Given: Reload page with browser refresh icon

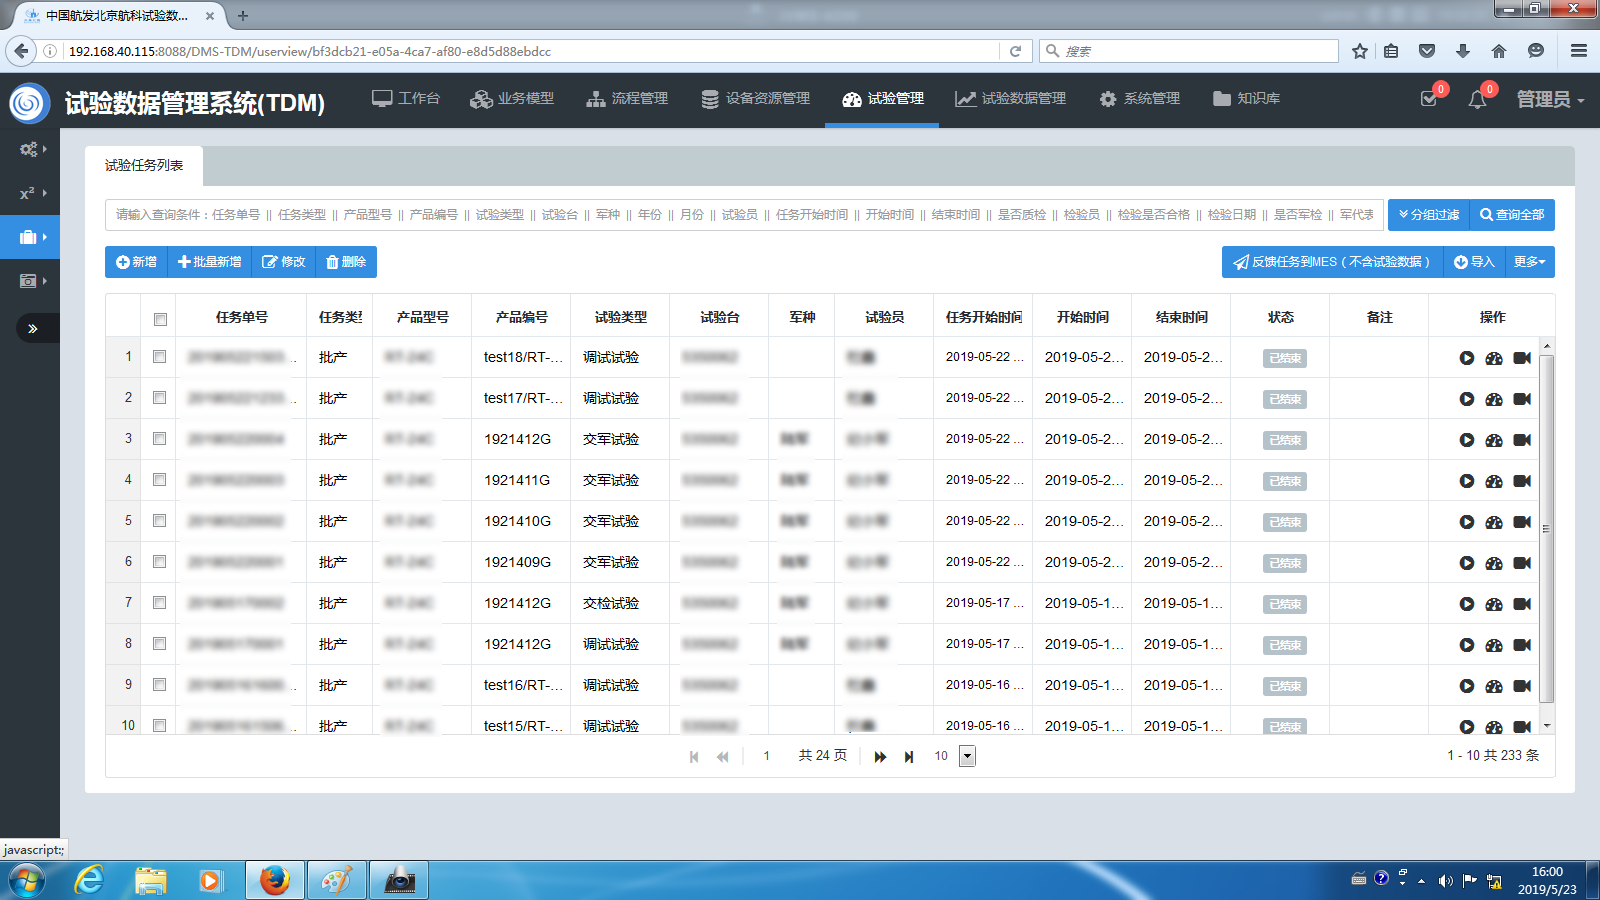Looking at the screenshot, I should click(1015, 51).
